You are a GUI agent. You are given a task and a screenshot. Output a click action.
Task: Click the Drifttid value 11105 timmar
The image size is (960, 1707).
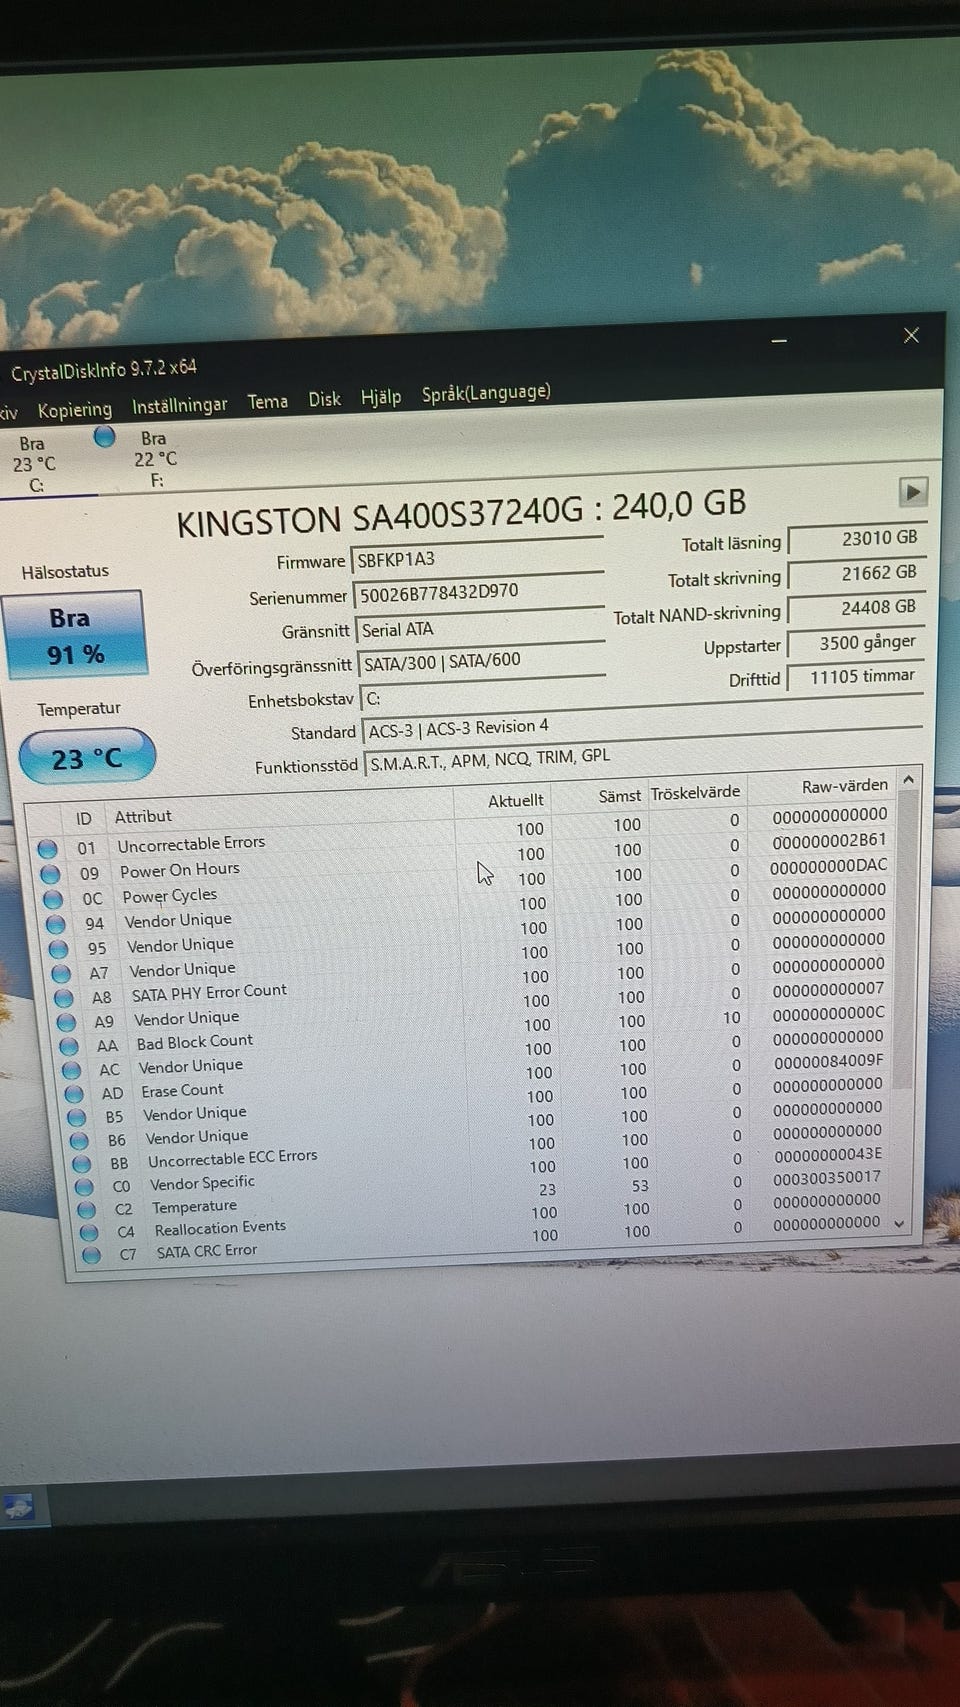pyautogui.click(x=857, y=677)
